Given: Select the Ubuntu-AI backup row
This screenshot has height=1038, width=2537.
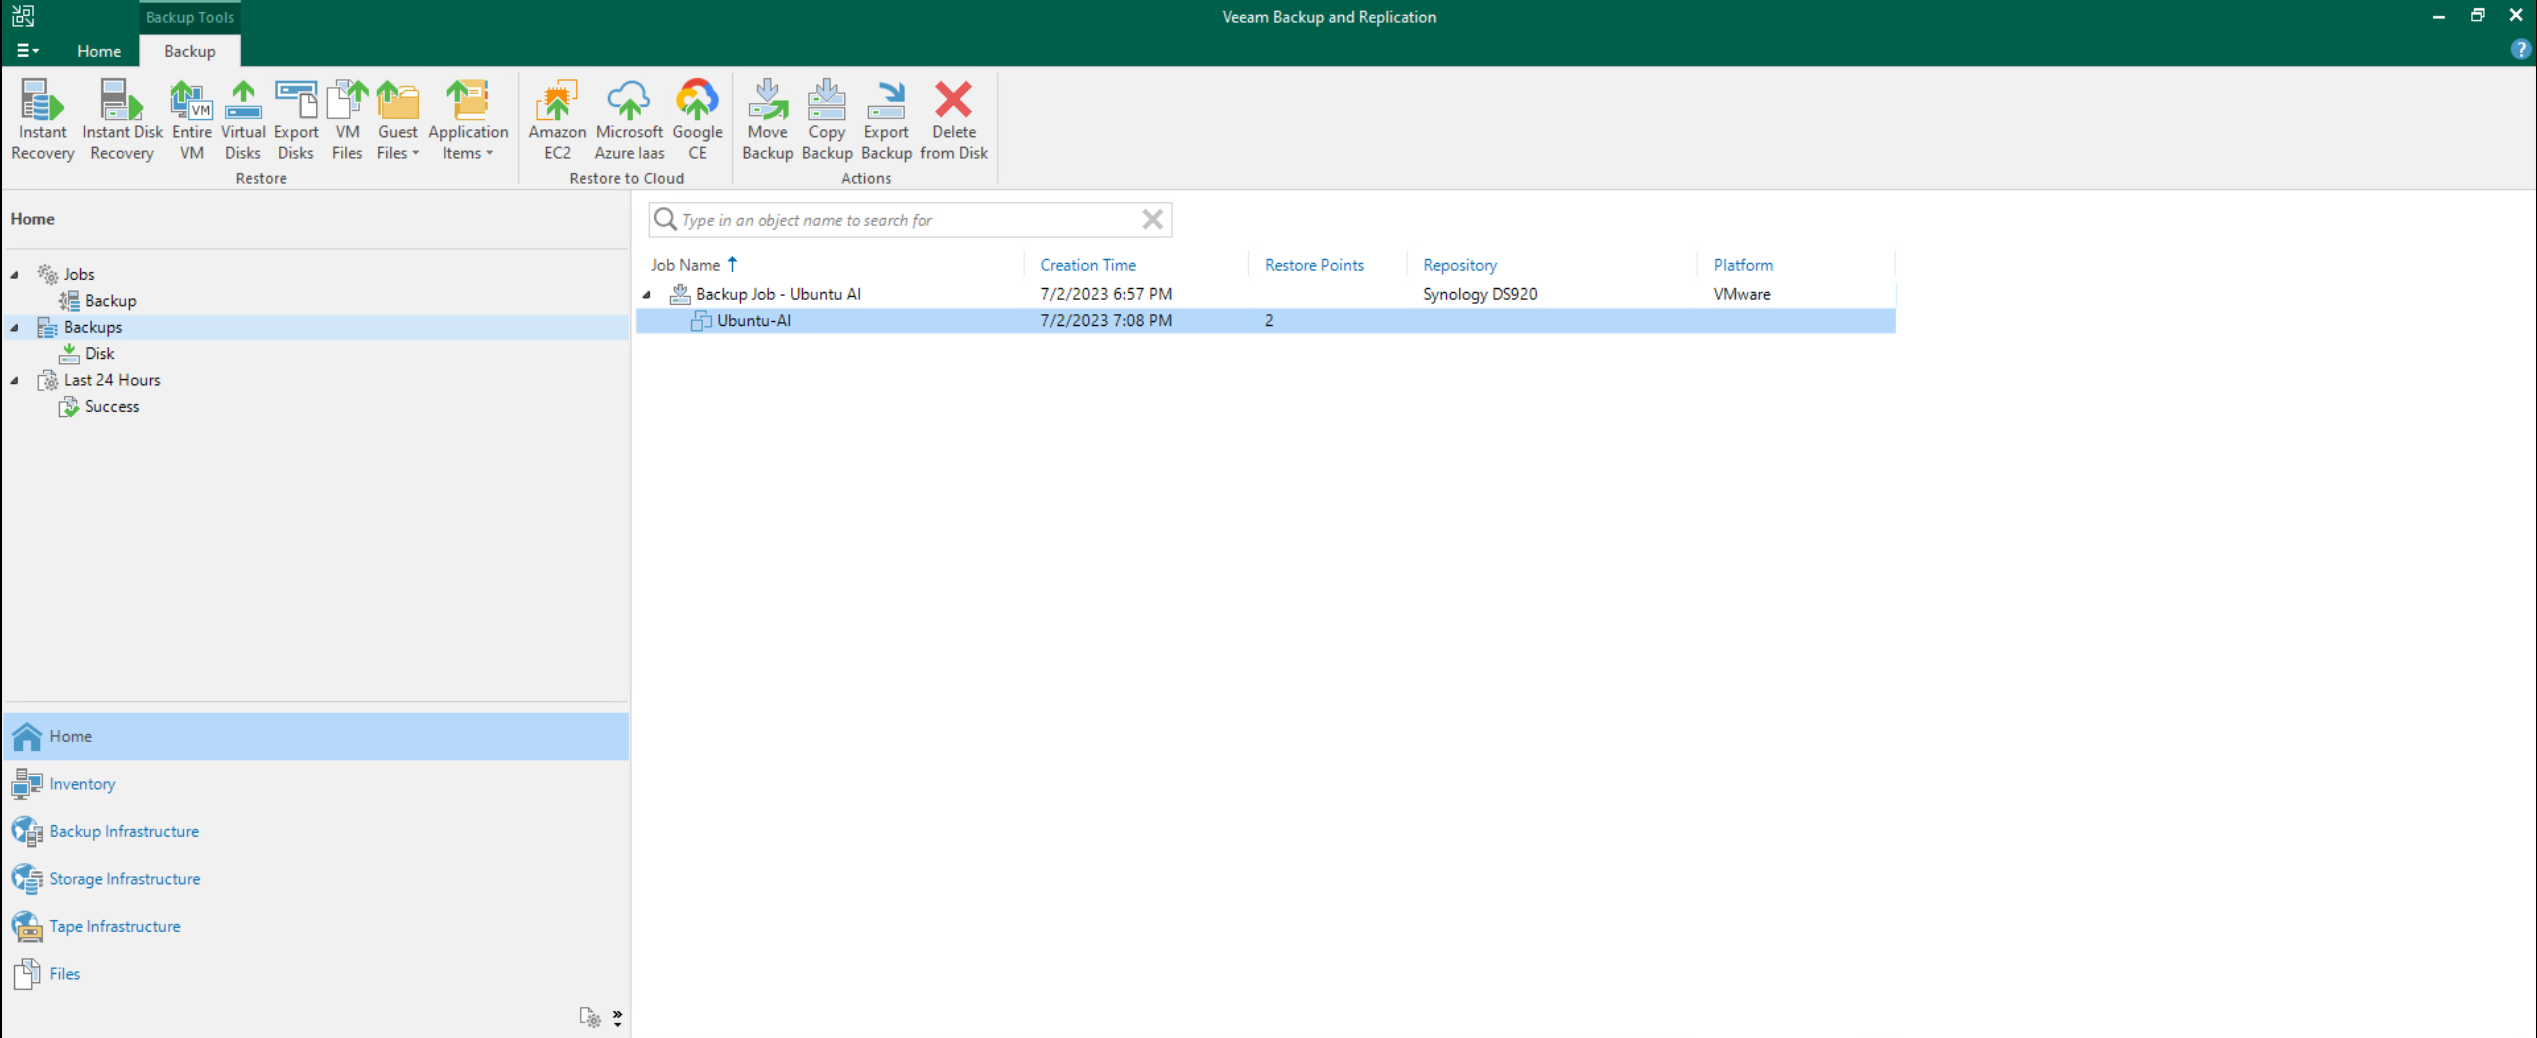Looking at the screenshot, I should [1265, 321].
